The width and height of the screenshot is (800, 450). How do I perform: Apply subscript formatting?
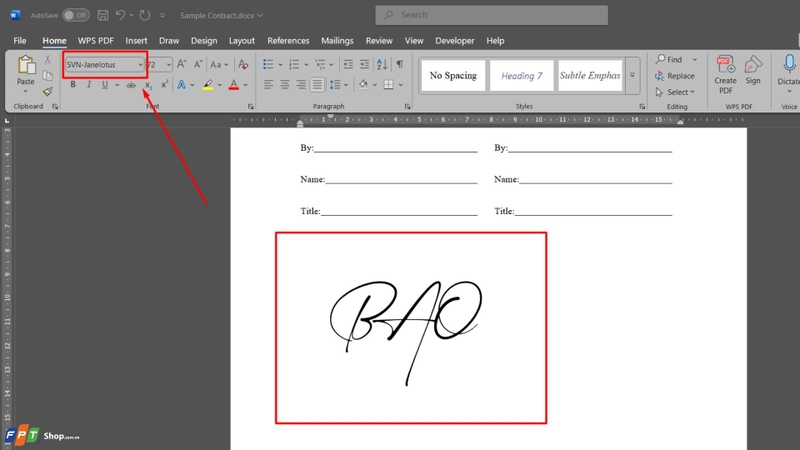coord(148,85)
